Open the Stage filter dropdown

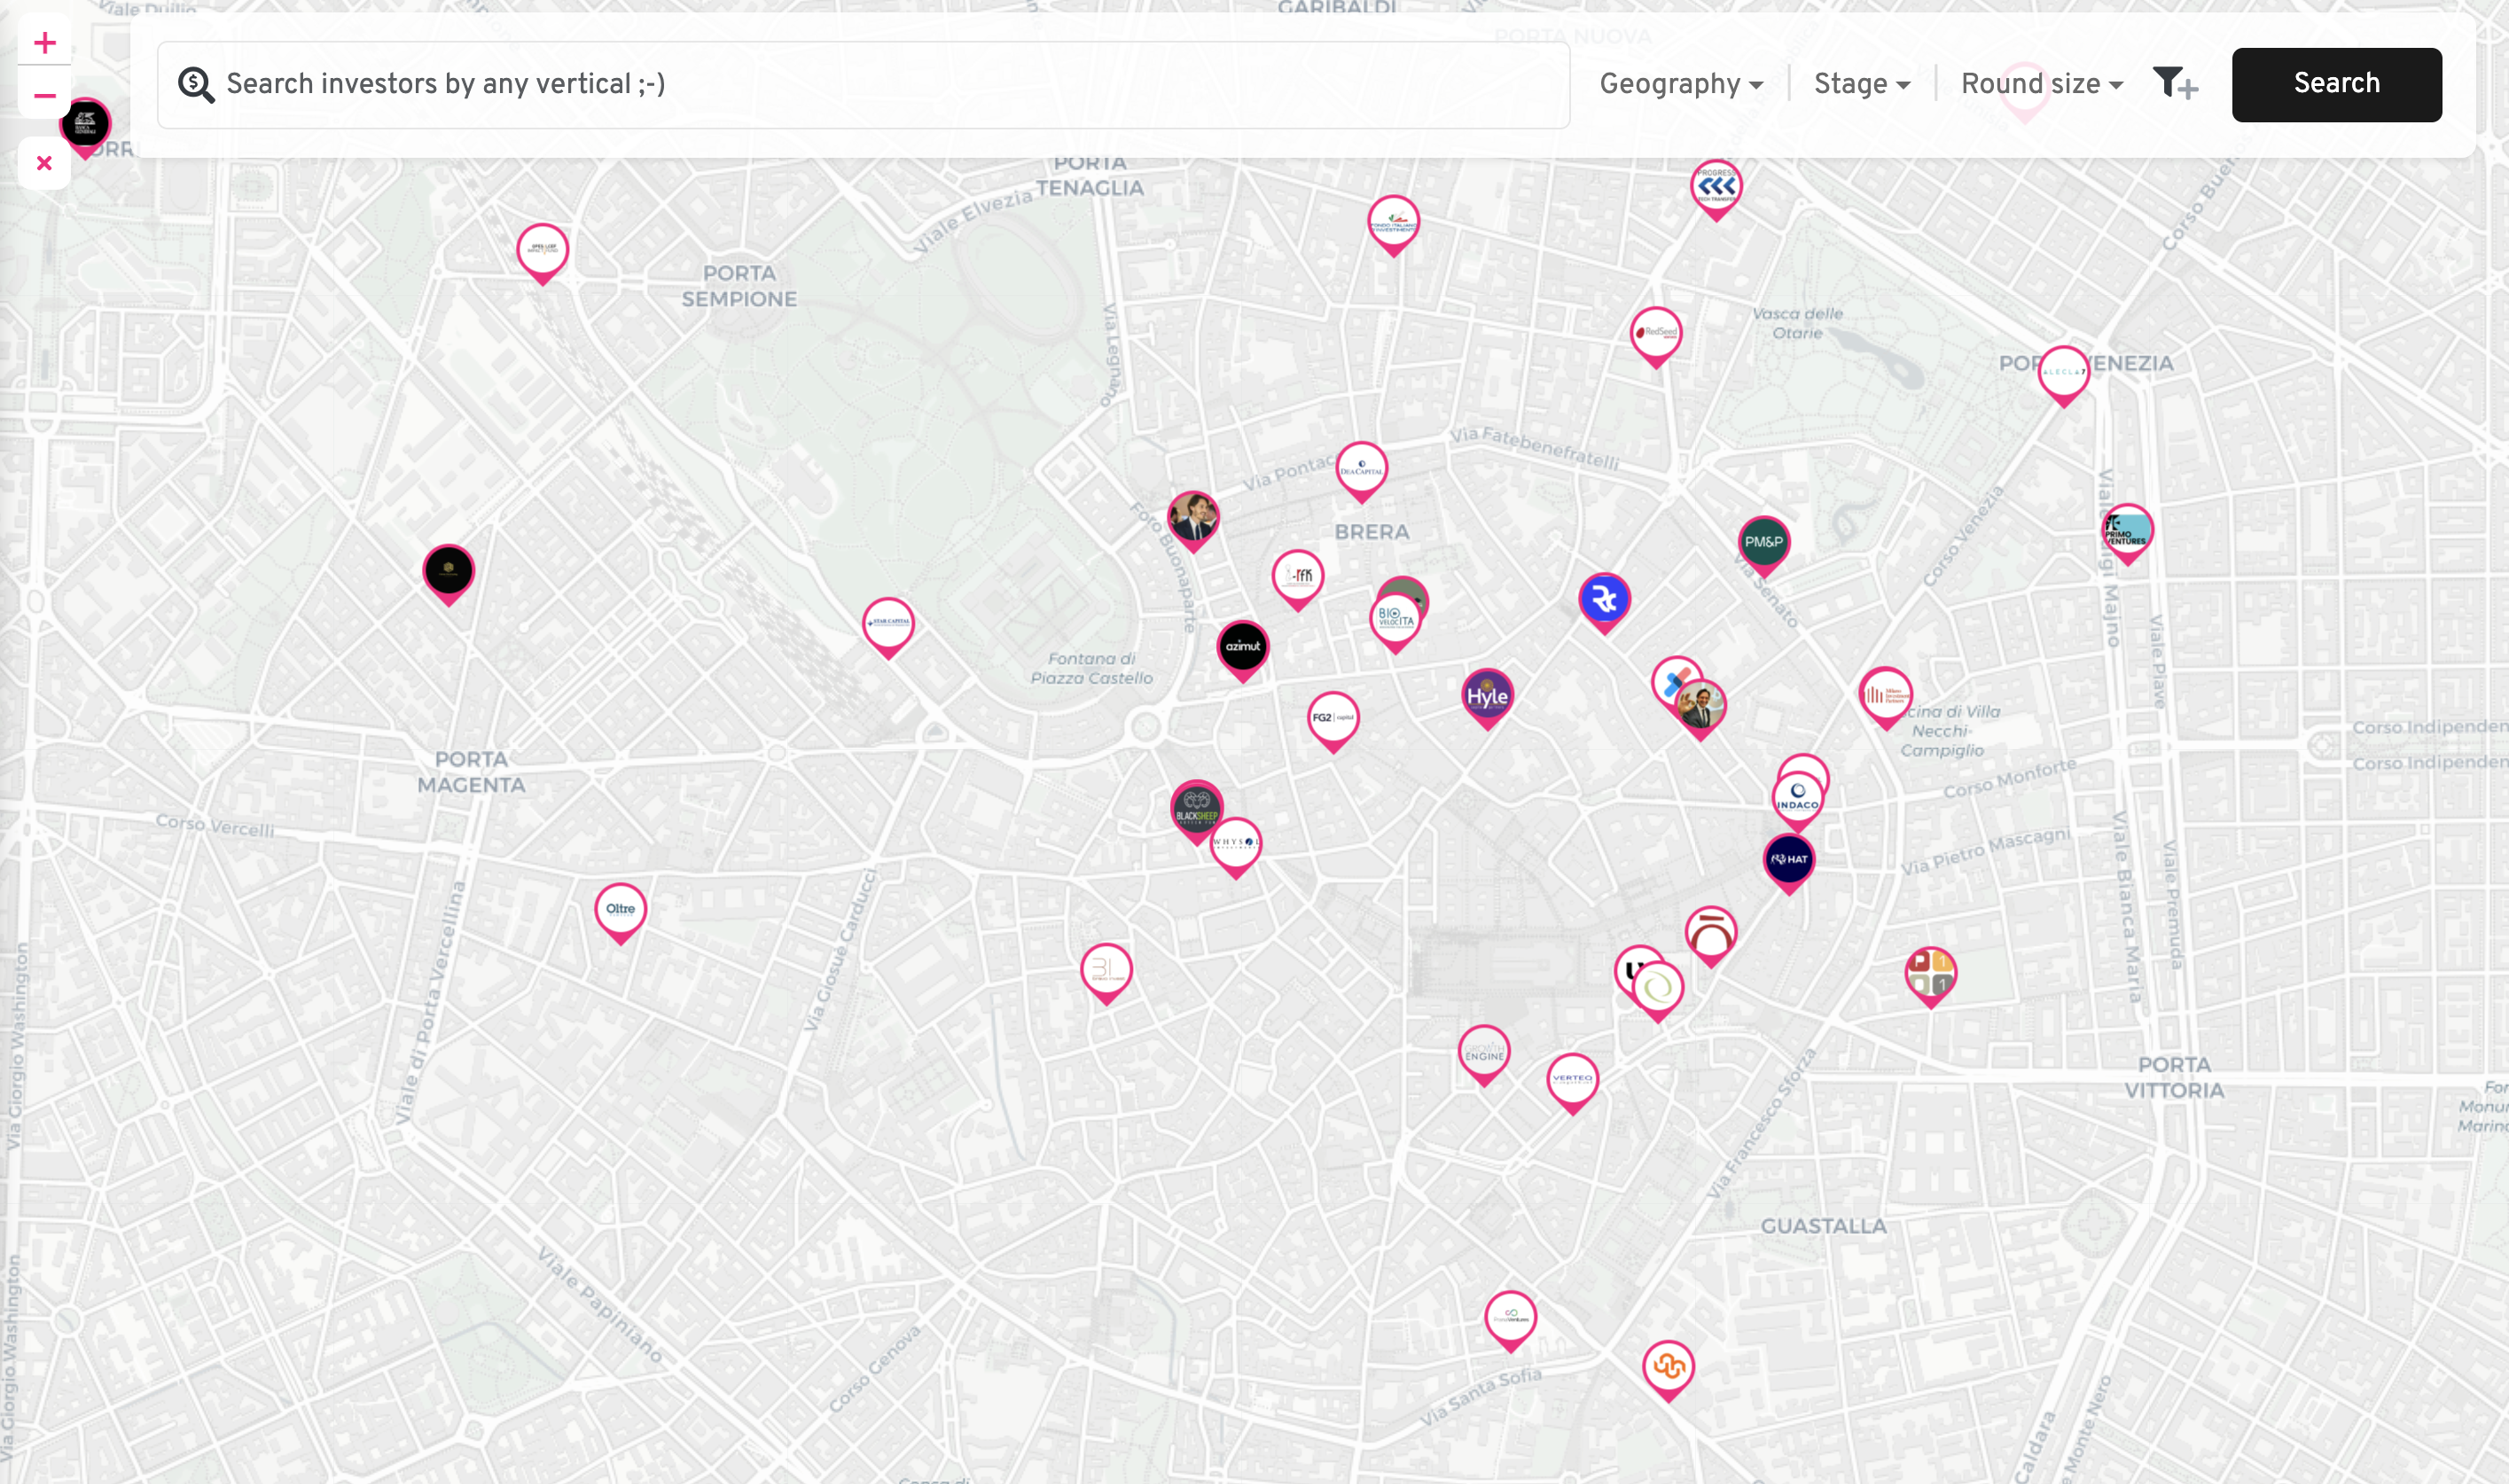1861,84
